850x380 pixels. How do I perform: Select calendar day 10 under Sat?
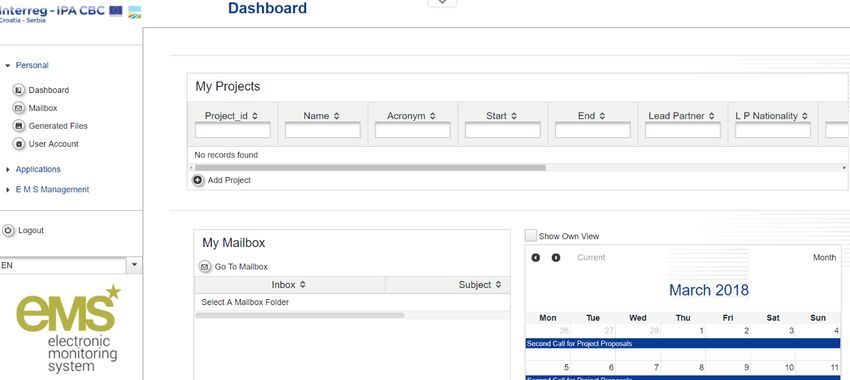(x=789, y=368)
